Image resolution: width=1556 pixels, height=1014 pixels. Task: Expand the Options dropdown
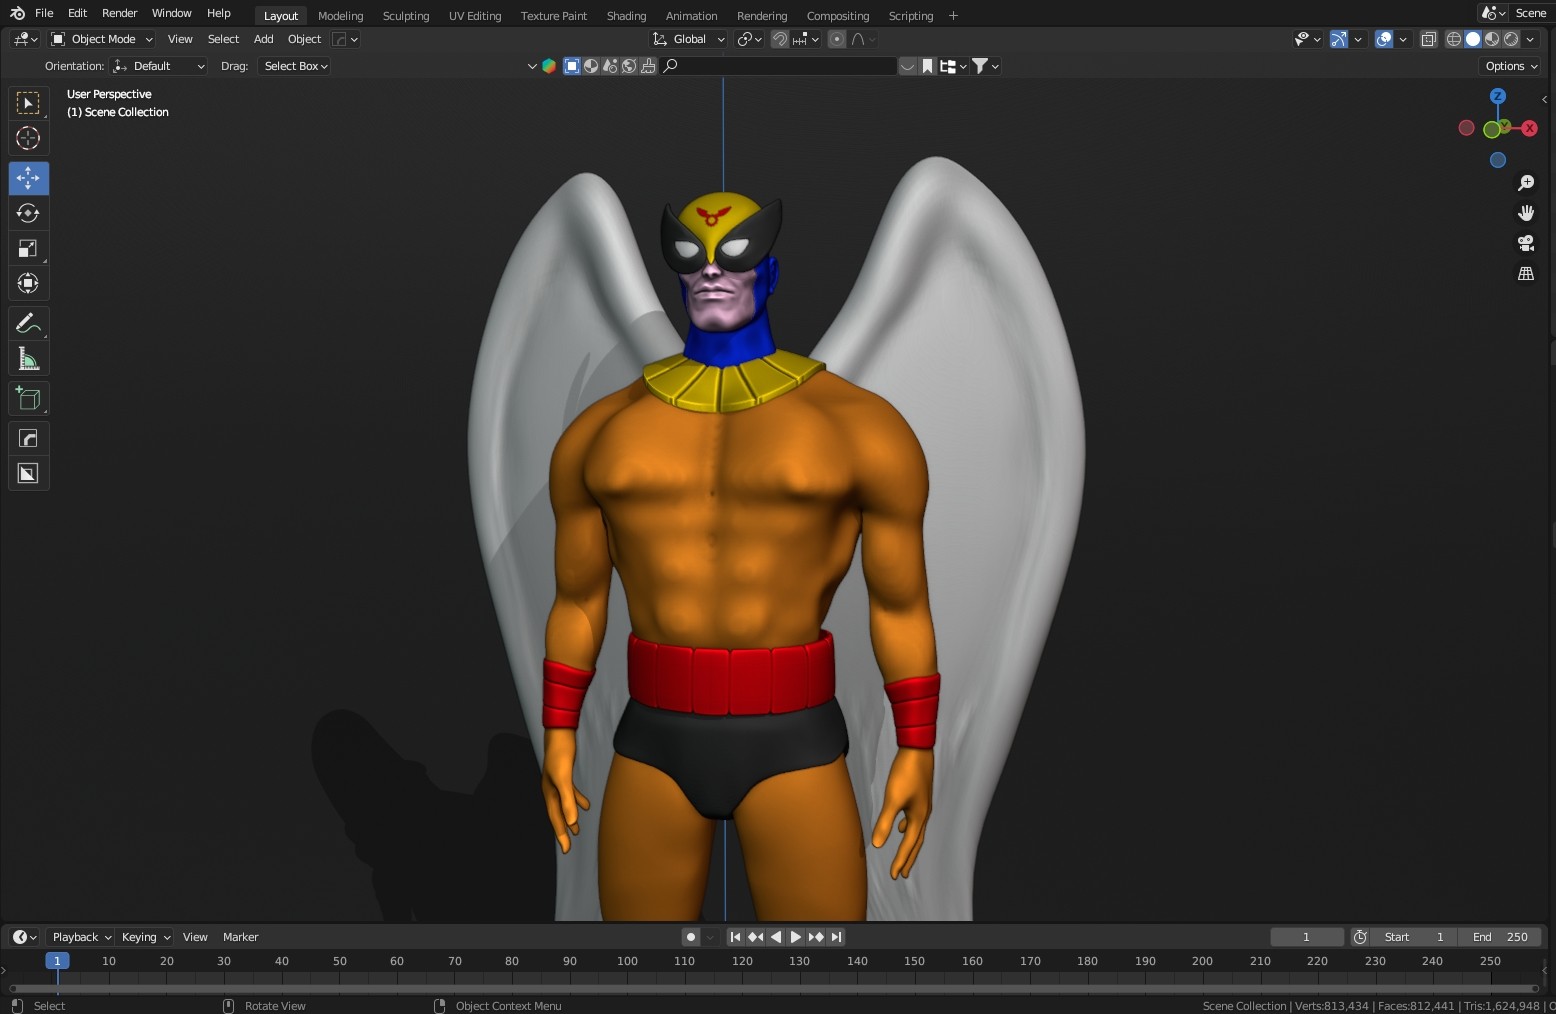[x=1511, y=66]
